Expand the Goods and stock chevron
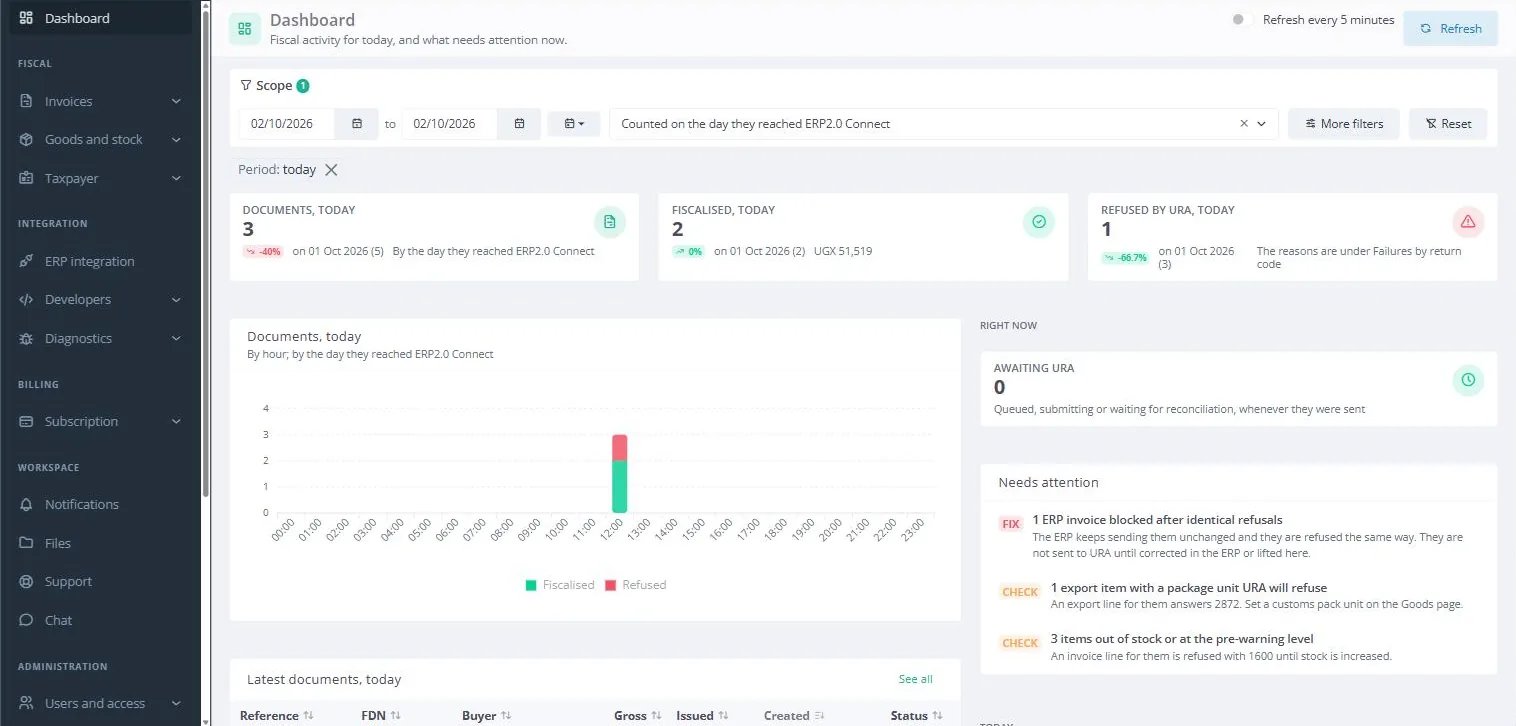The image size is (1516, 726). (176, 139)
